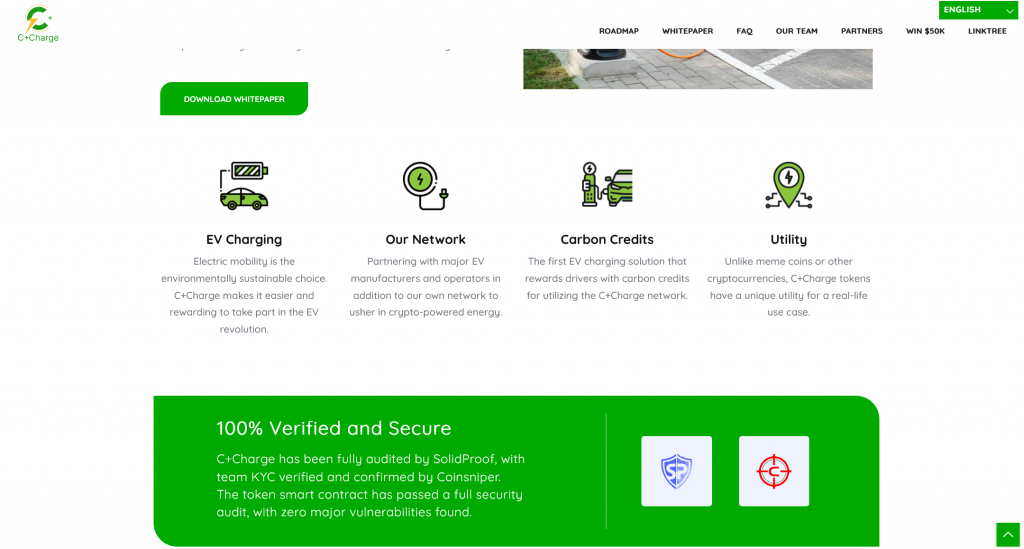This screenshot has width=1024, height=549.
Task: Click the Our Network heading
Action: point(425,239)
